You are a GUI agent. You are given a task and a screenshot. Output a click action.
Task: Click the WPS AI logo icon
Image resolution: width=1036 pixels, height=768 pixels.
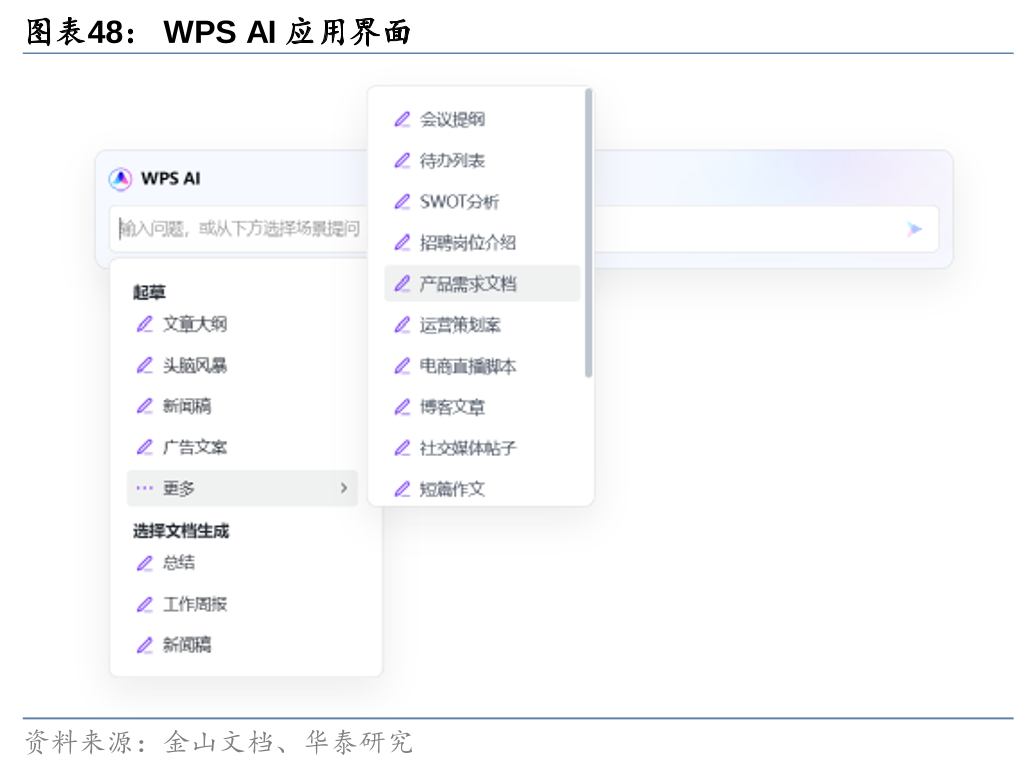pyautogui.click(x=120, y=178)
